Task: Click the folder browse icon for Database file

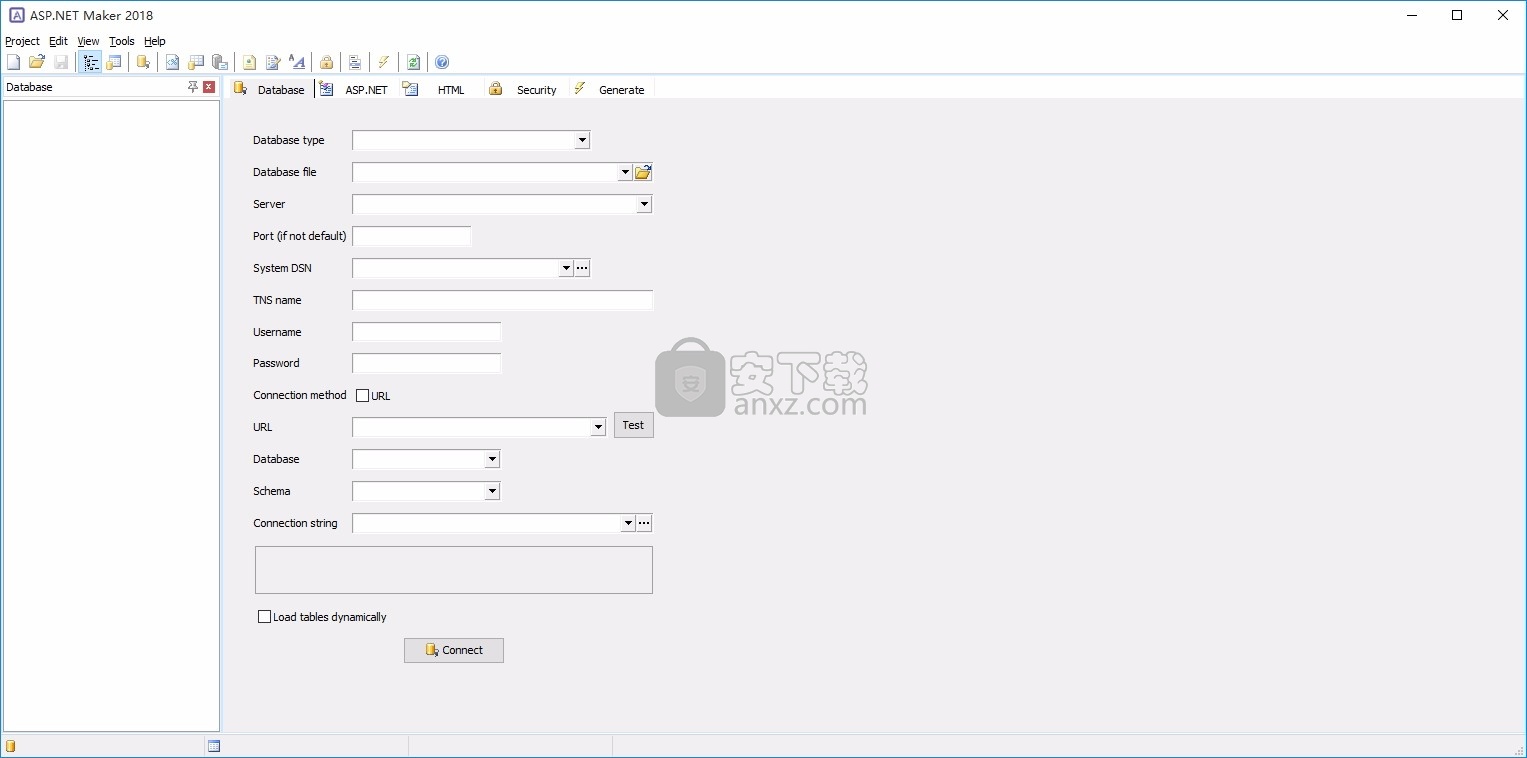Action: click(643, 172)
